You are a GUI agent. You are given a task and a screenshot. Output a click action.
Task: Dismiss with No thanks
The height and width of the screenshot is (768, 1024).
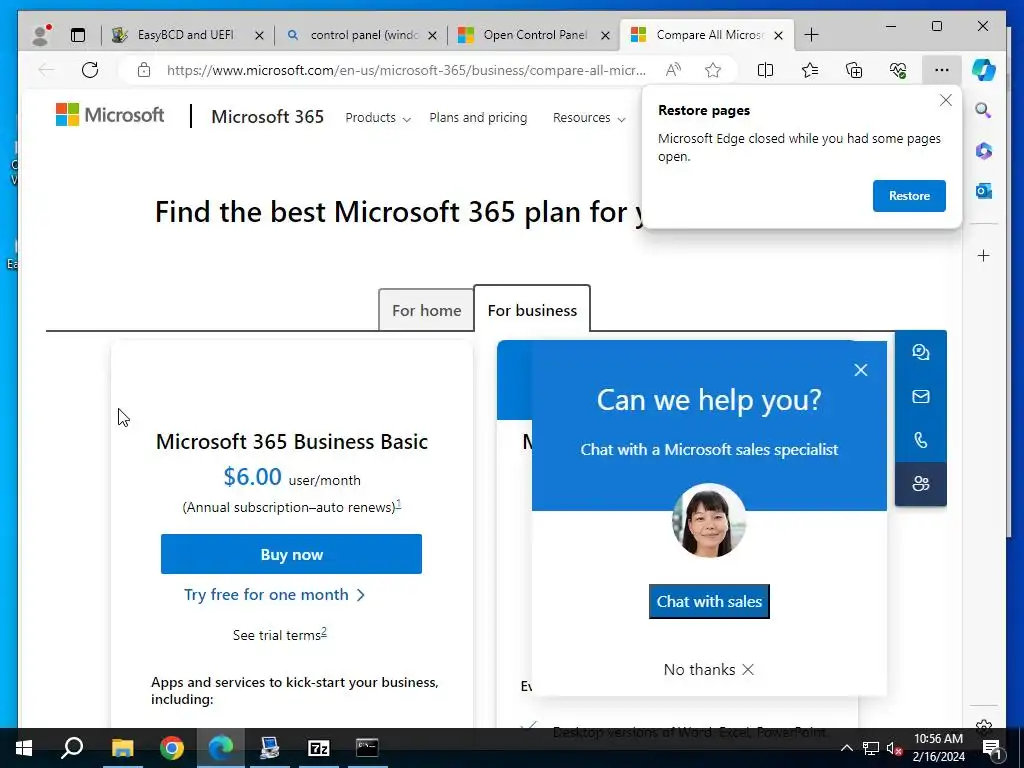point(709,669)
